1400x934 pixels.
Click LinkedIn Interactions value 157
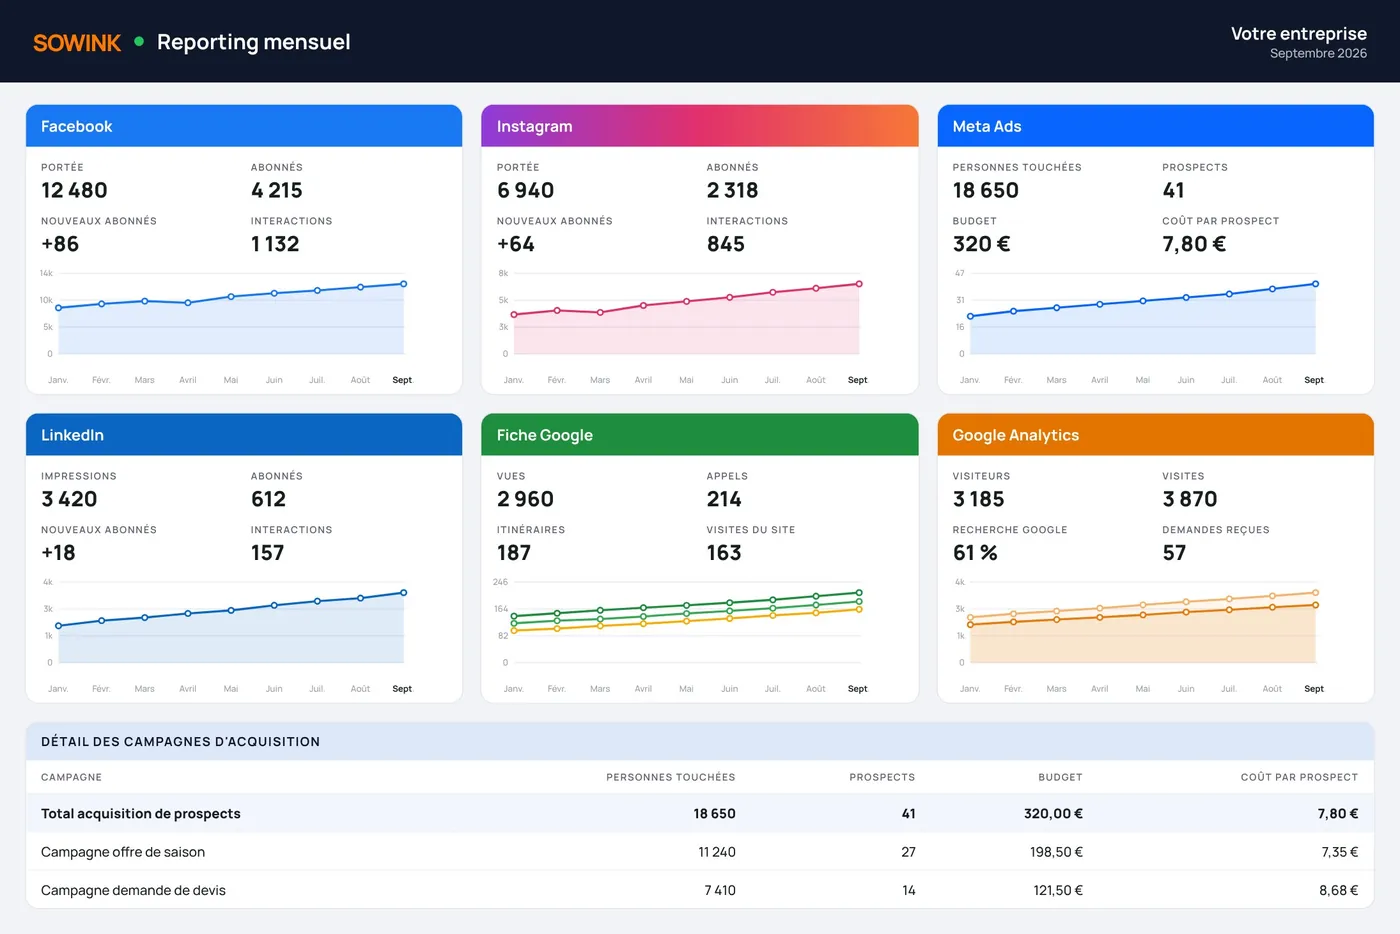pos(267,553)
